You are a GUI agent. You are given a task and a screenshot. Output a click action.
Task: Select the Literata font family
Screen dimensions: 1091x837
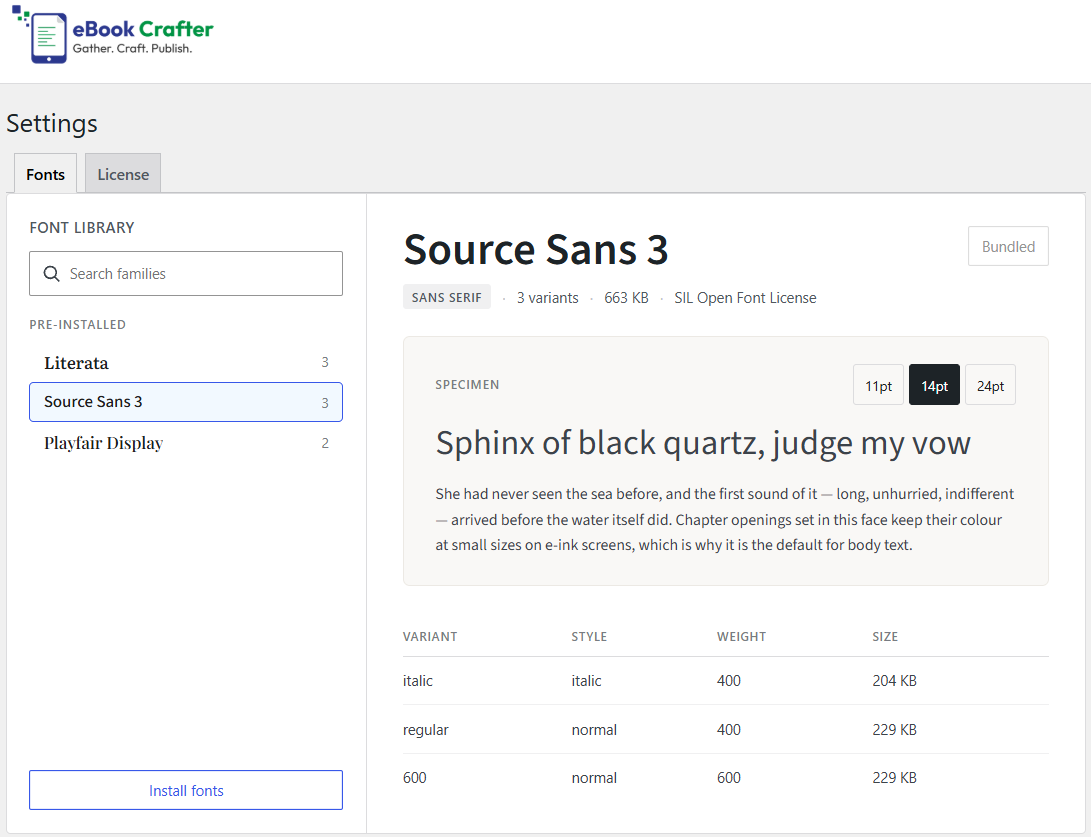(x=186, y=362)
